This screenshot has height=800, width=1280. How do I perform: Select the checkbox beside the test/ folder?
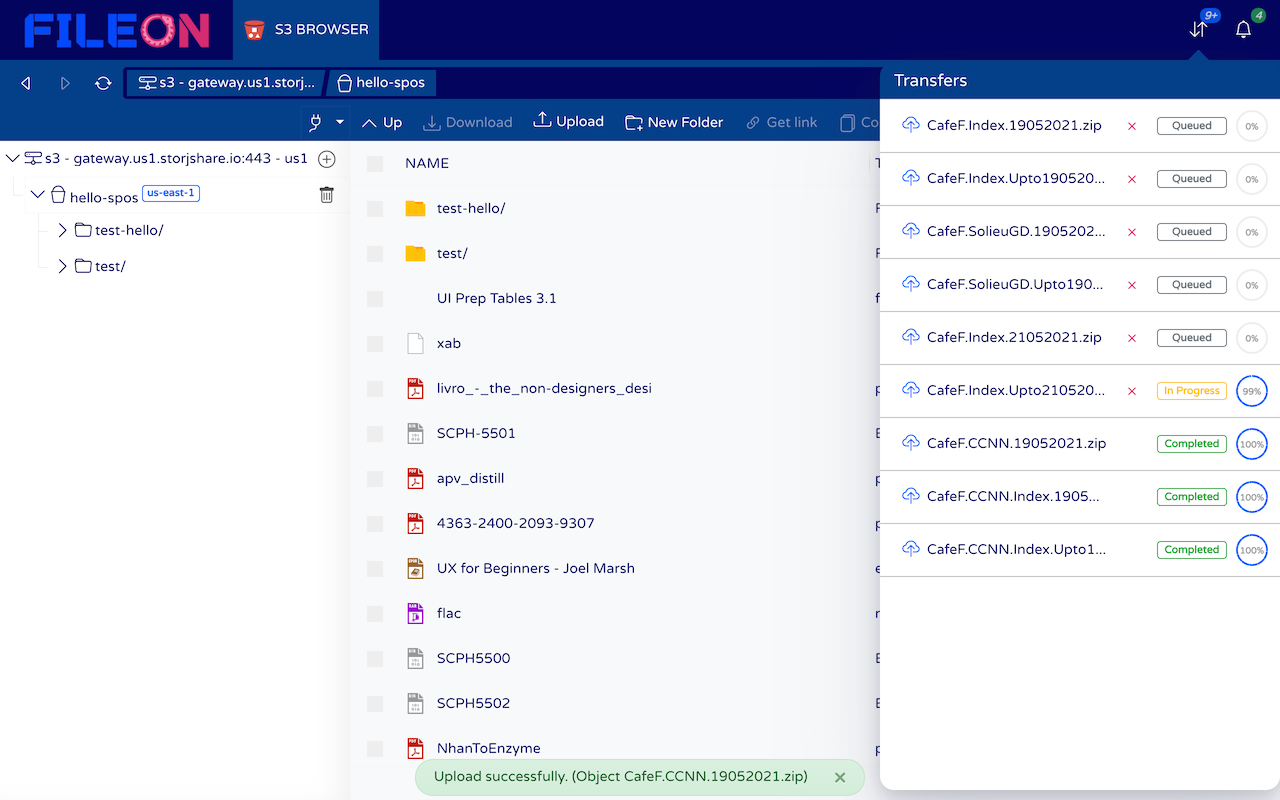coord(375,254)
